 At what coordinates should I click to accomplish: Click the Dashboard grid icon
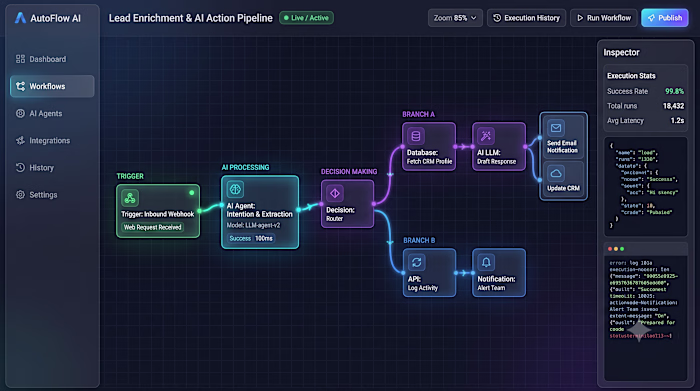pyautogui.click(x=20, y=59)
